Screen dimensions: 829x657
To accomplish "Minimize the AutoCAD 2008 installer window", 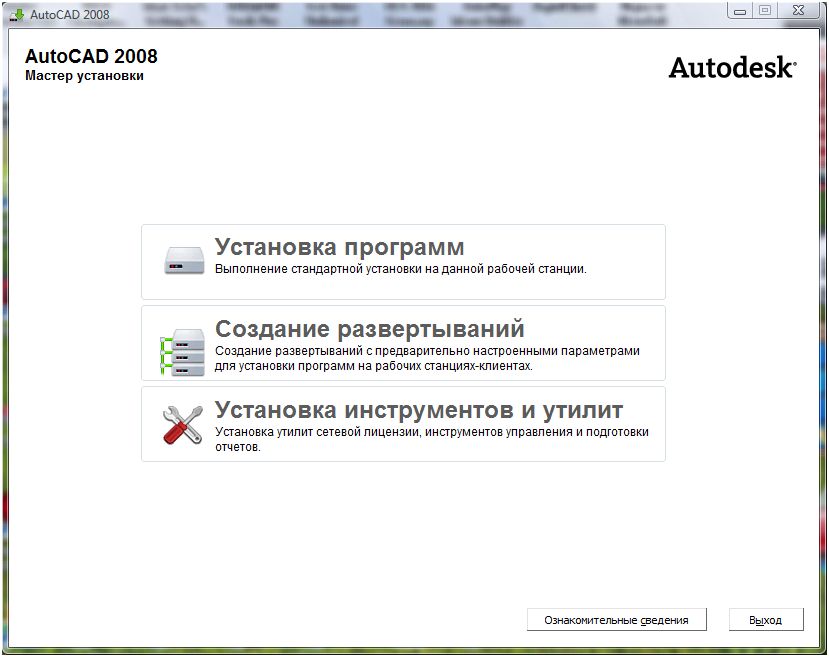I will [x=740, y=11].
